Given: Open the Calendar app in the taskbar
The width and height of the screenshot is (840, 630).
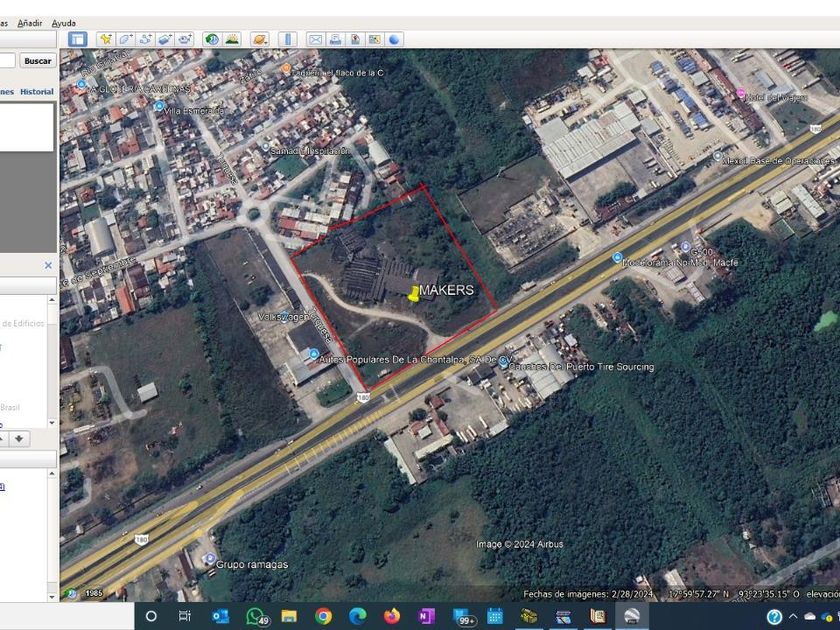Looking at the screenshot, I should pyautogui.click(x=495, y=617).
